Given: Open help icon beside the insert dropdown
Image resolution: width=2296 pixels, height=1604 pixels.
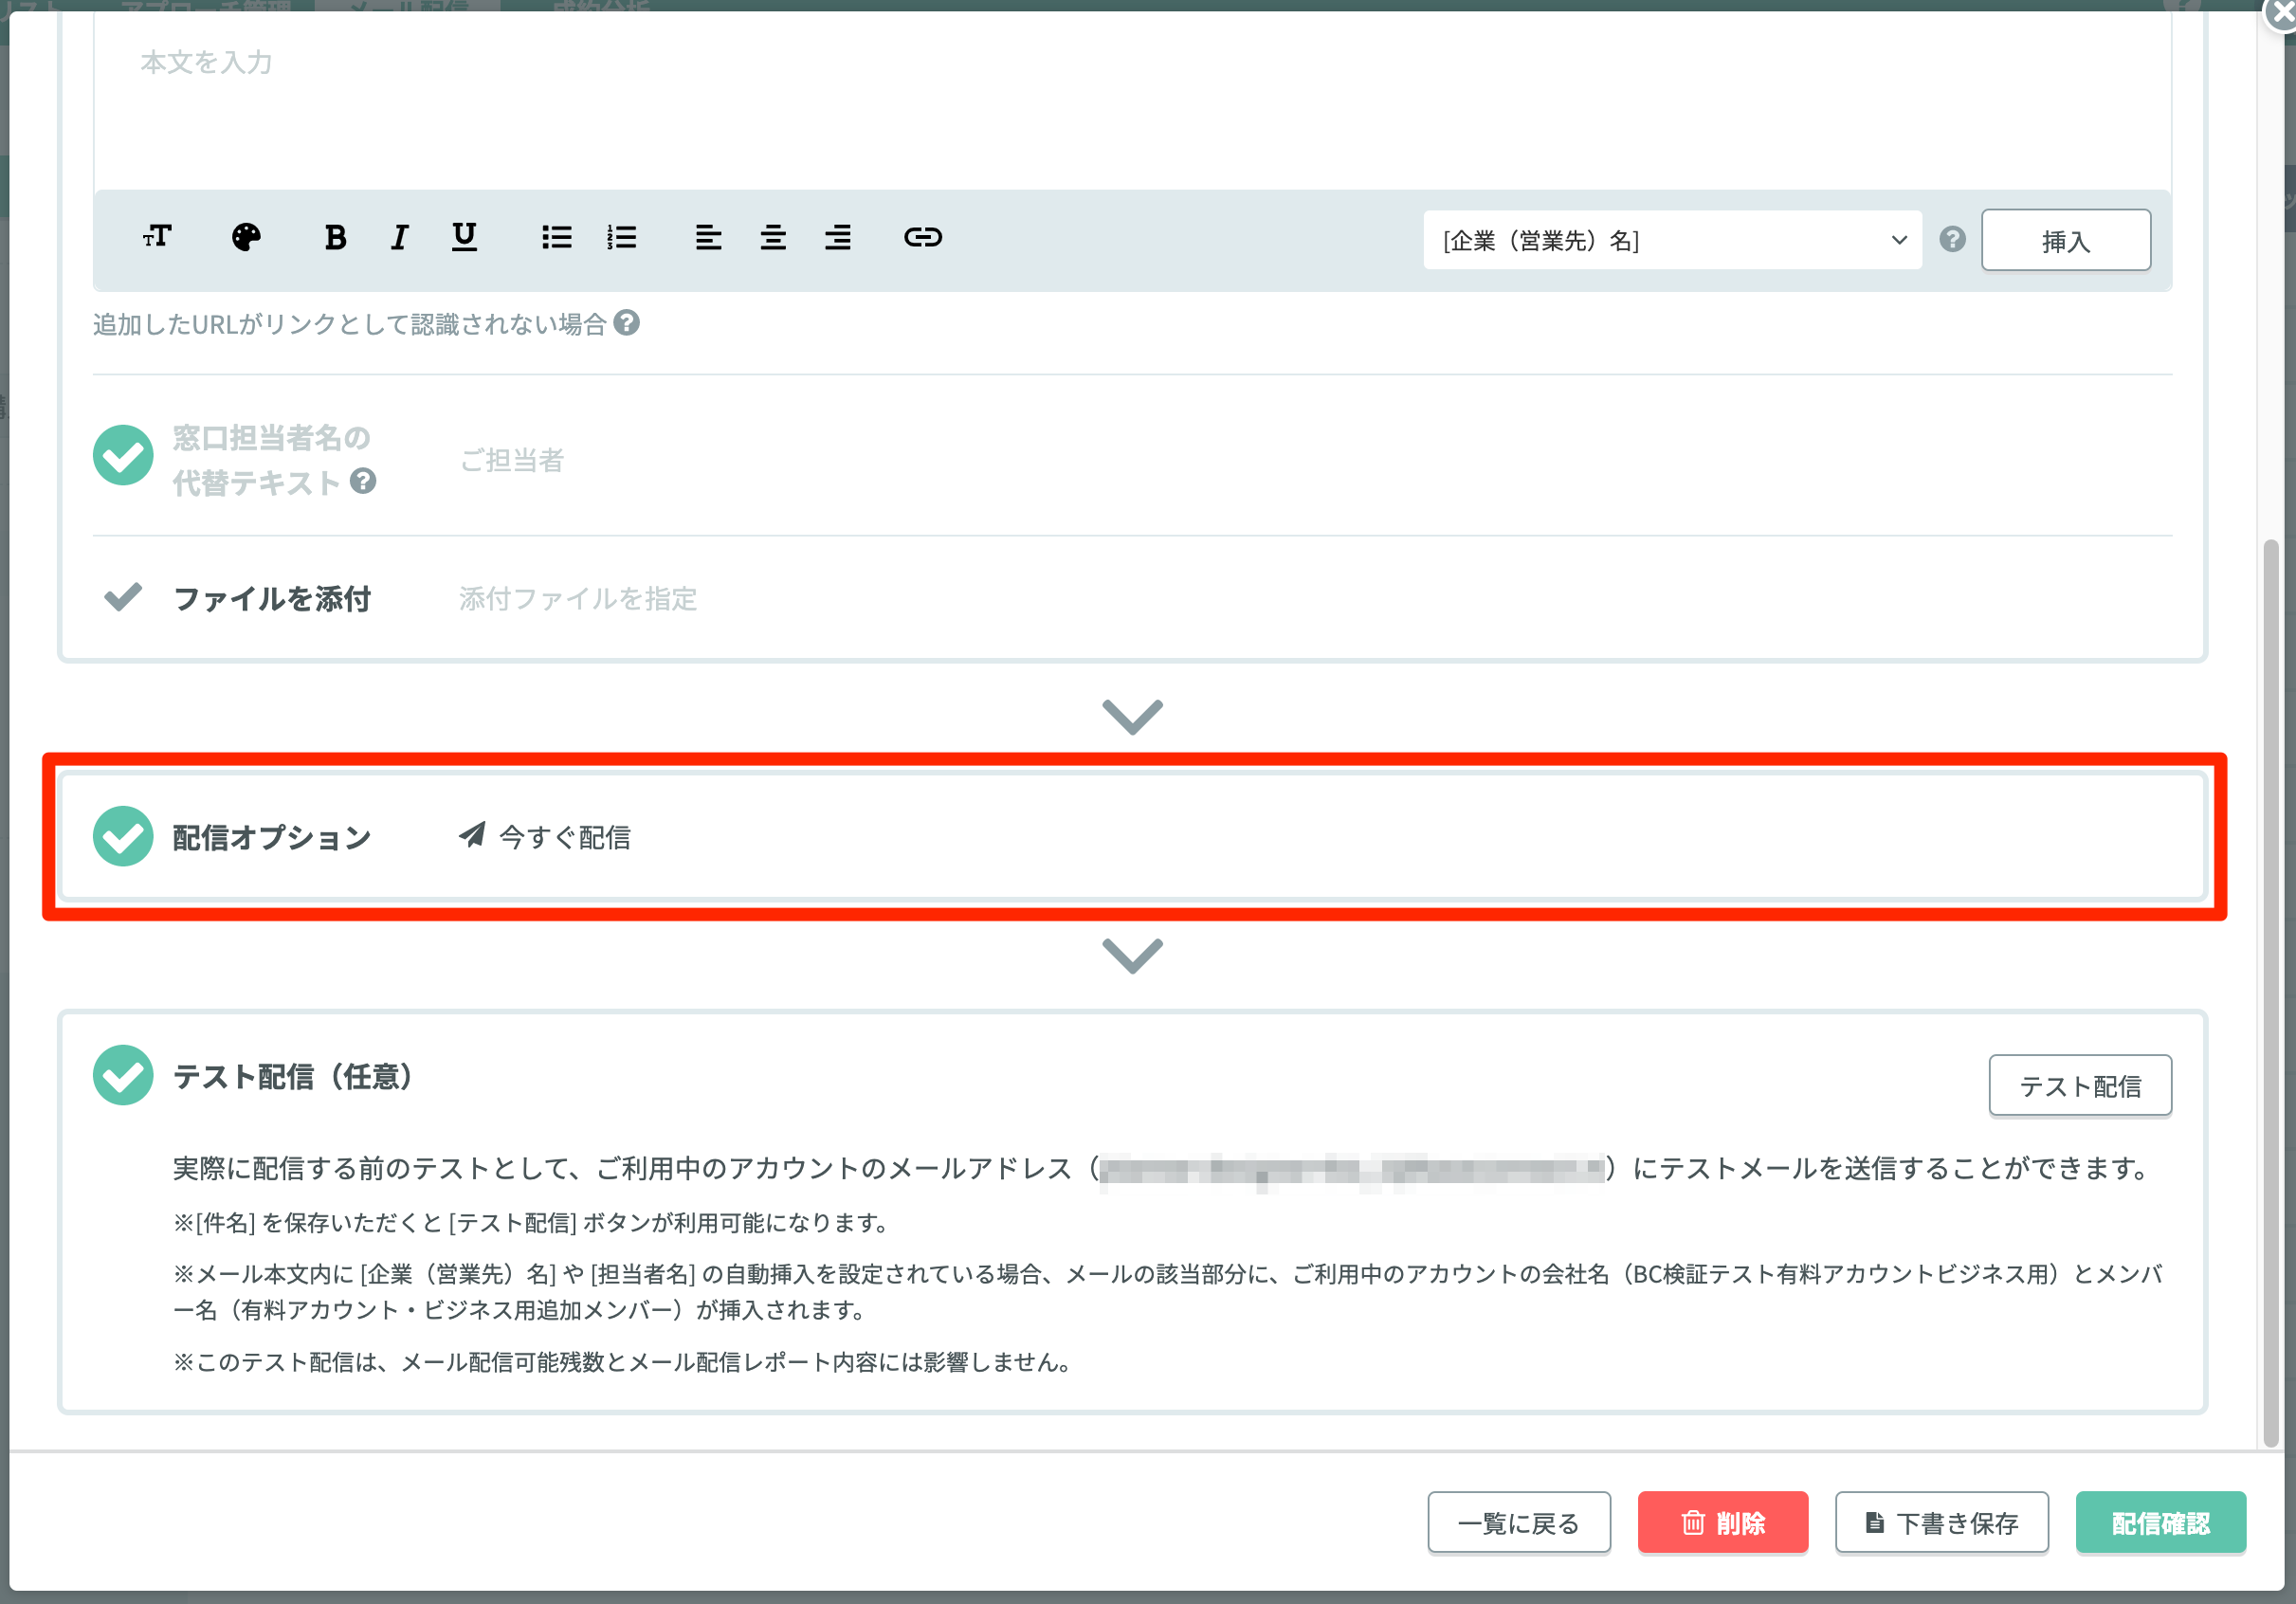Looking at the screenshot, I should [x=1952, y=239].
